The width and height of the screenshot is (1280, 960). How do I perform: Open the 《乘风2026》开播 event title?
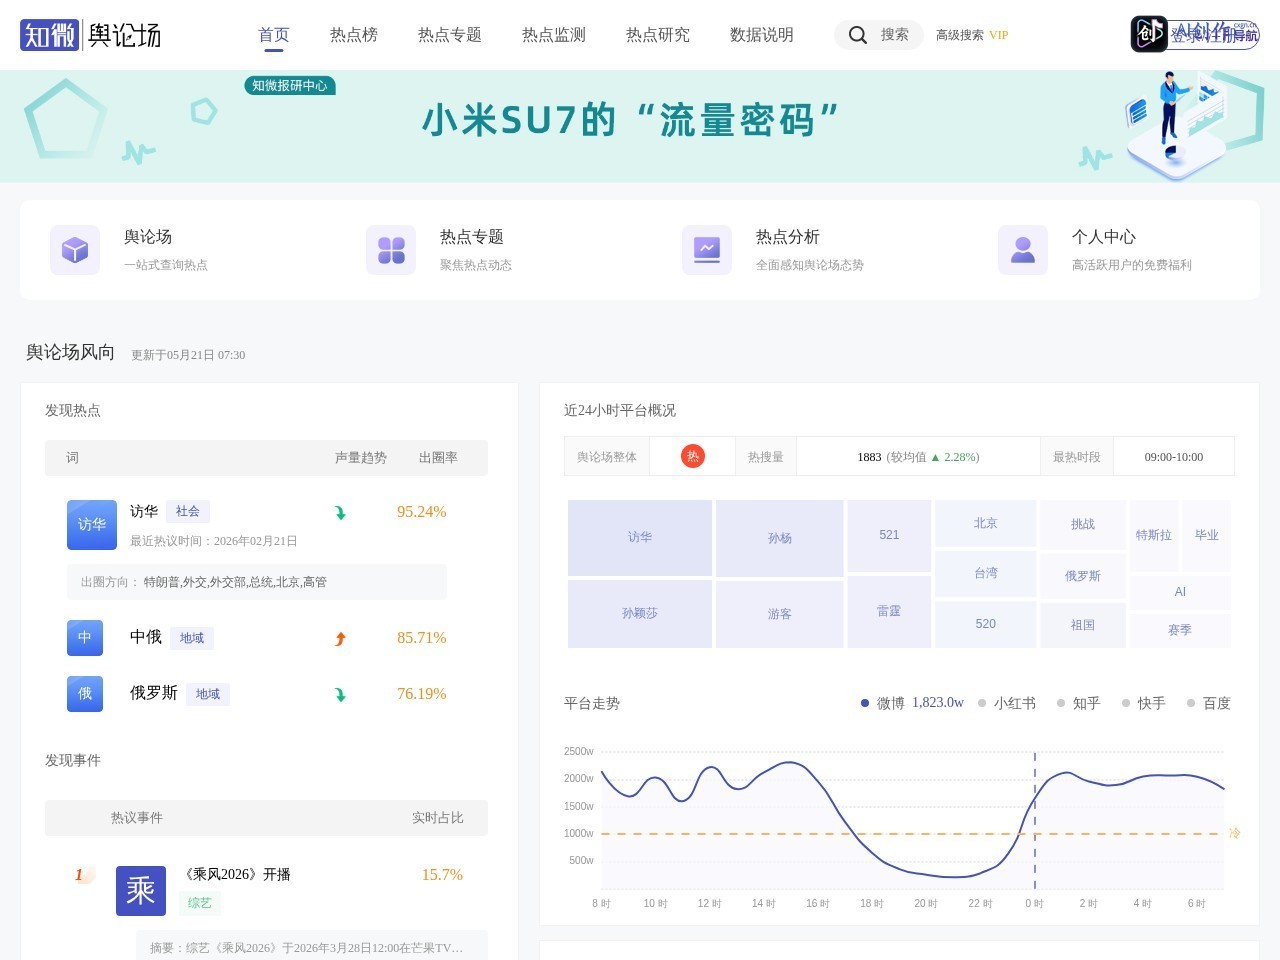pos(236,875)
